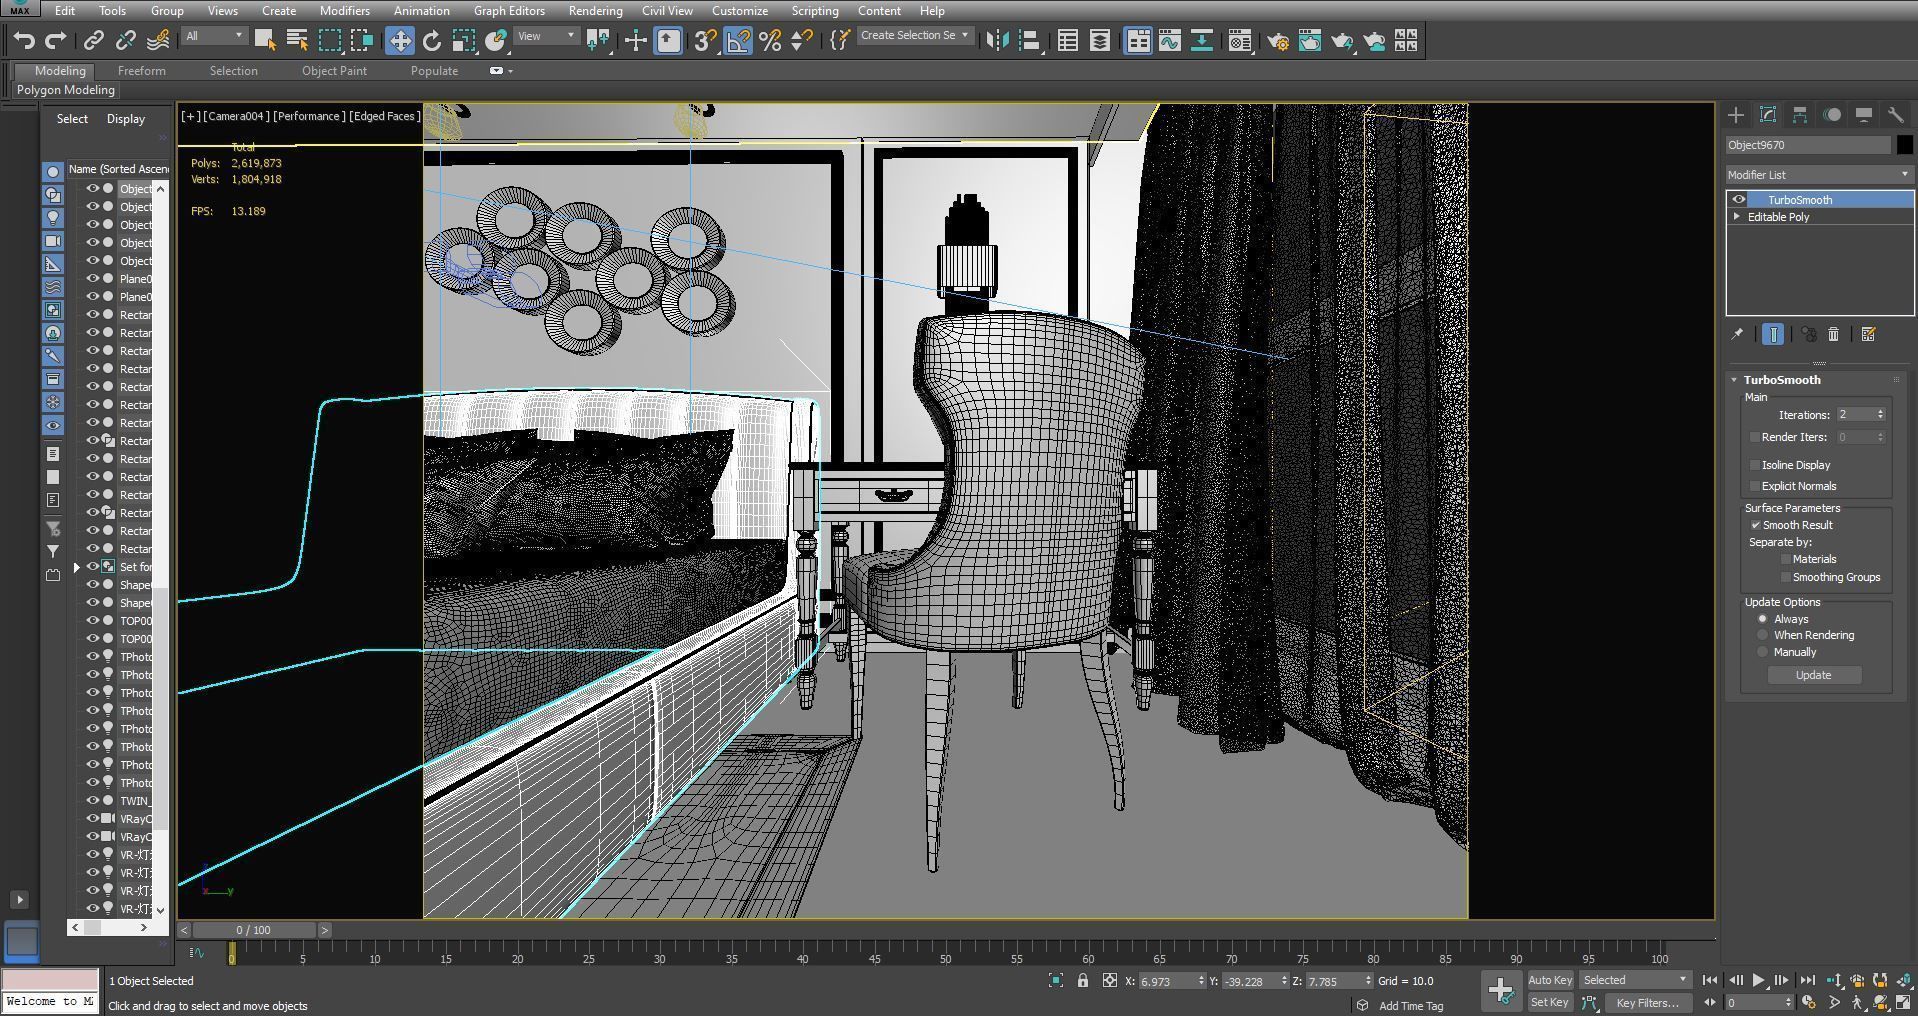
Task: Open the Motion command panel tab
Action: (x=1832, y=114)
